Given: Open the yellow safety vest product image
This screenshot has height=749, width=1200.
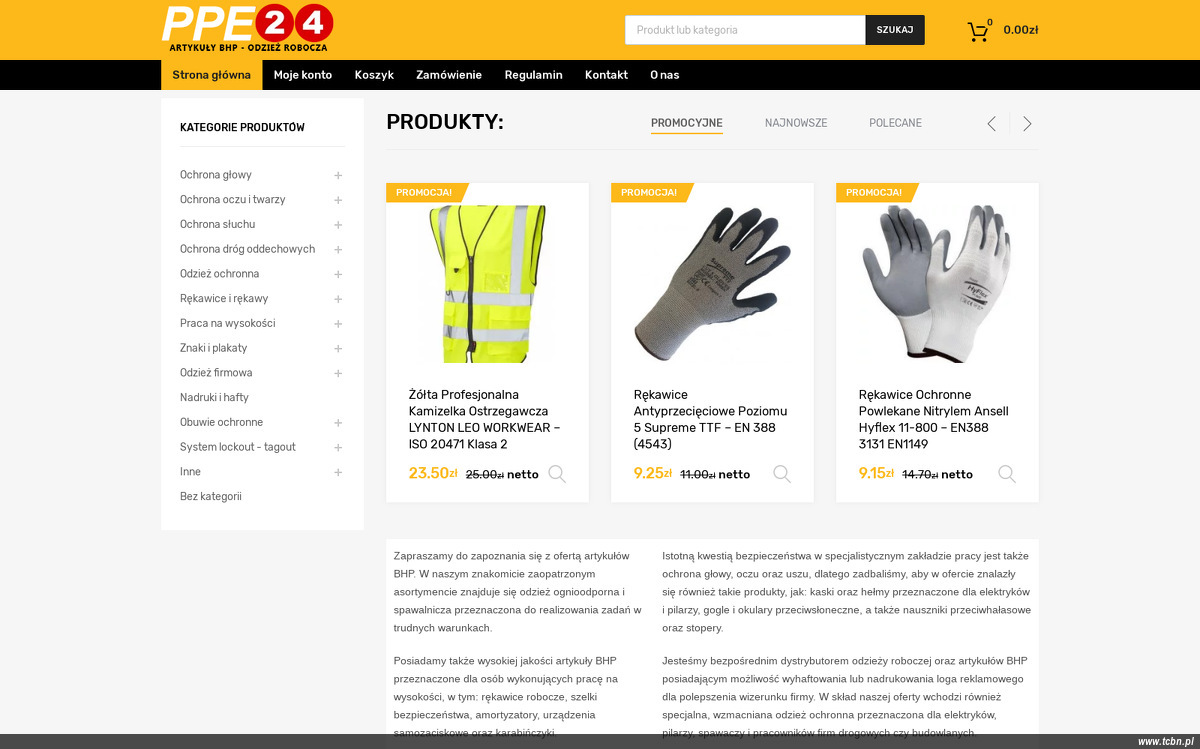Looking at the screenshot, I should coord(487,284).
